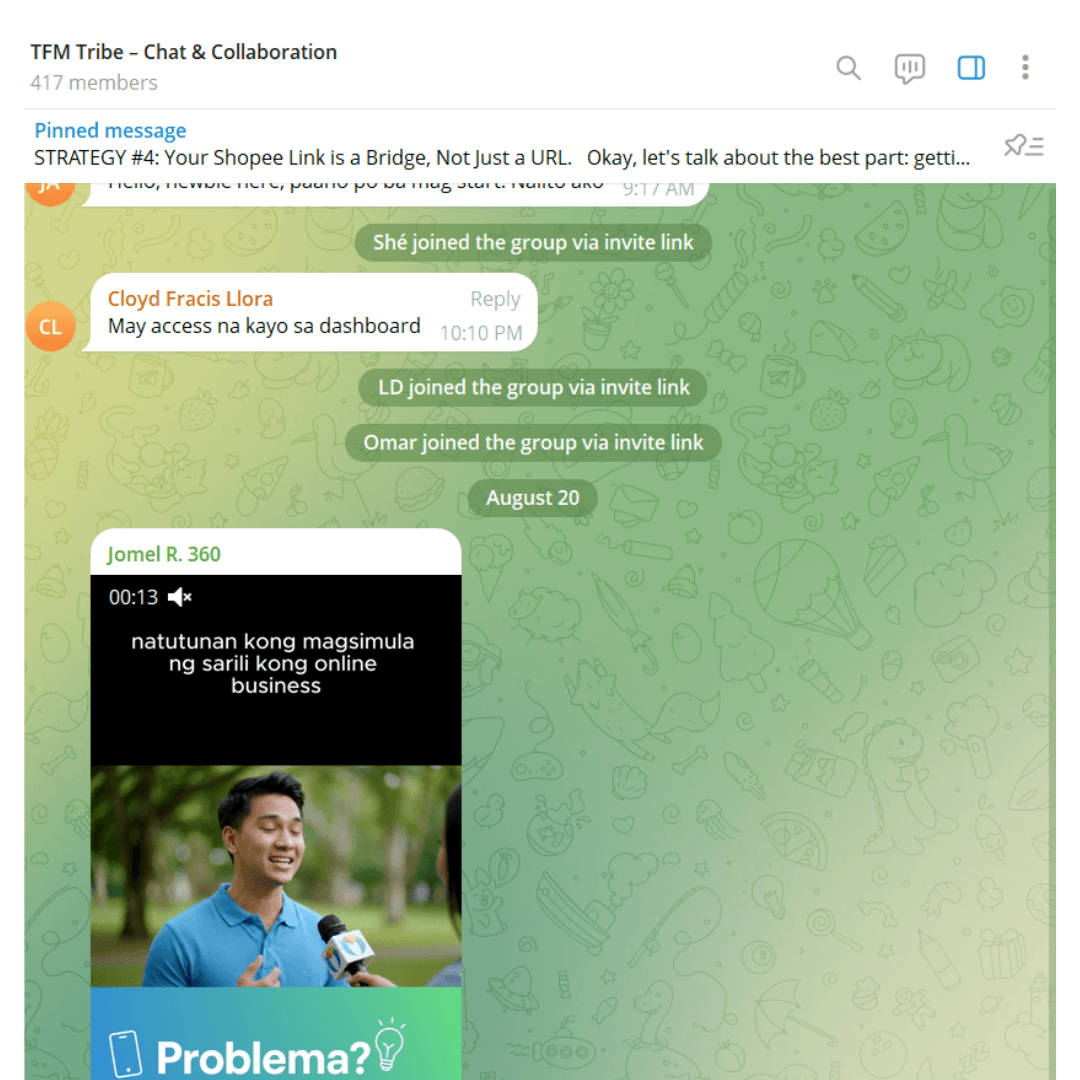Click the LD joined the group notice
The height and width of the screenshot is (1080, 1080).
532,387
